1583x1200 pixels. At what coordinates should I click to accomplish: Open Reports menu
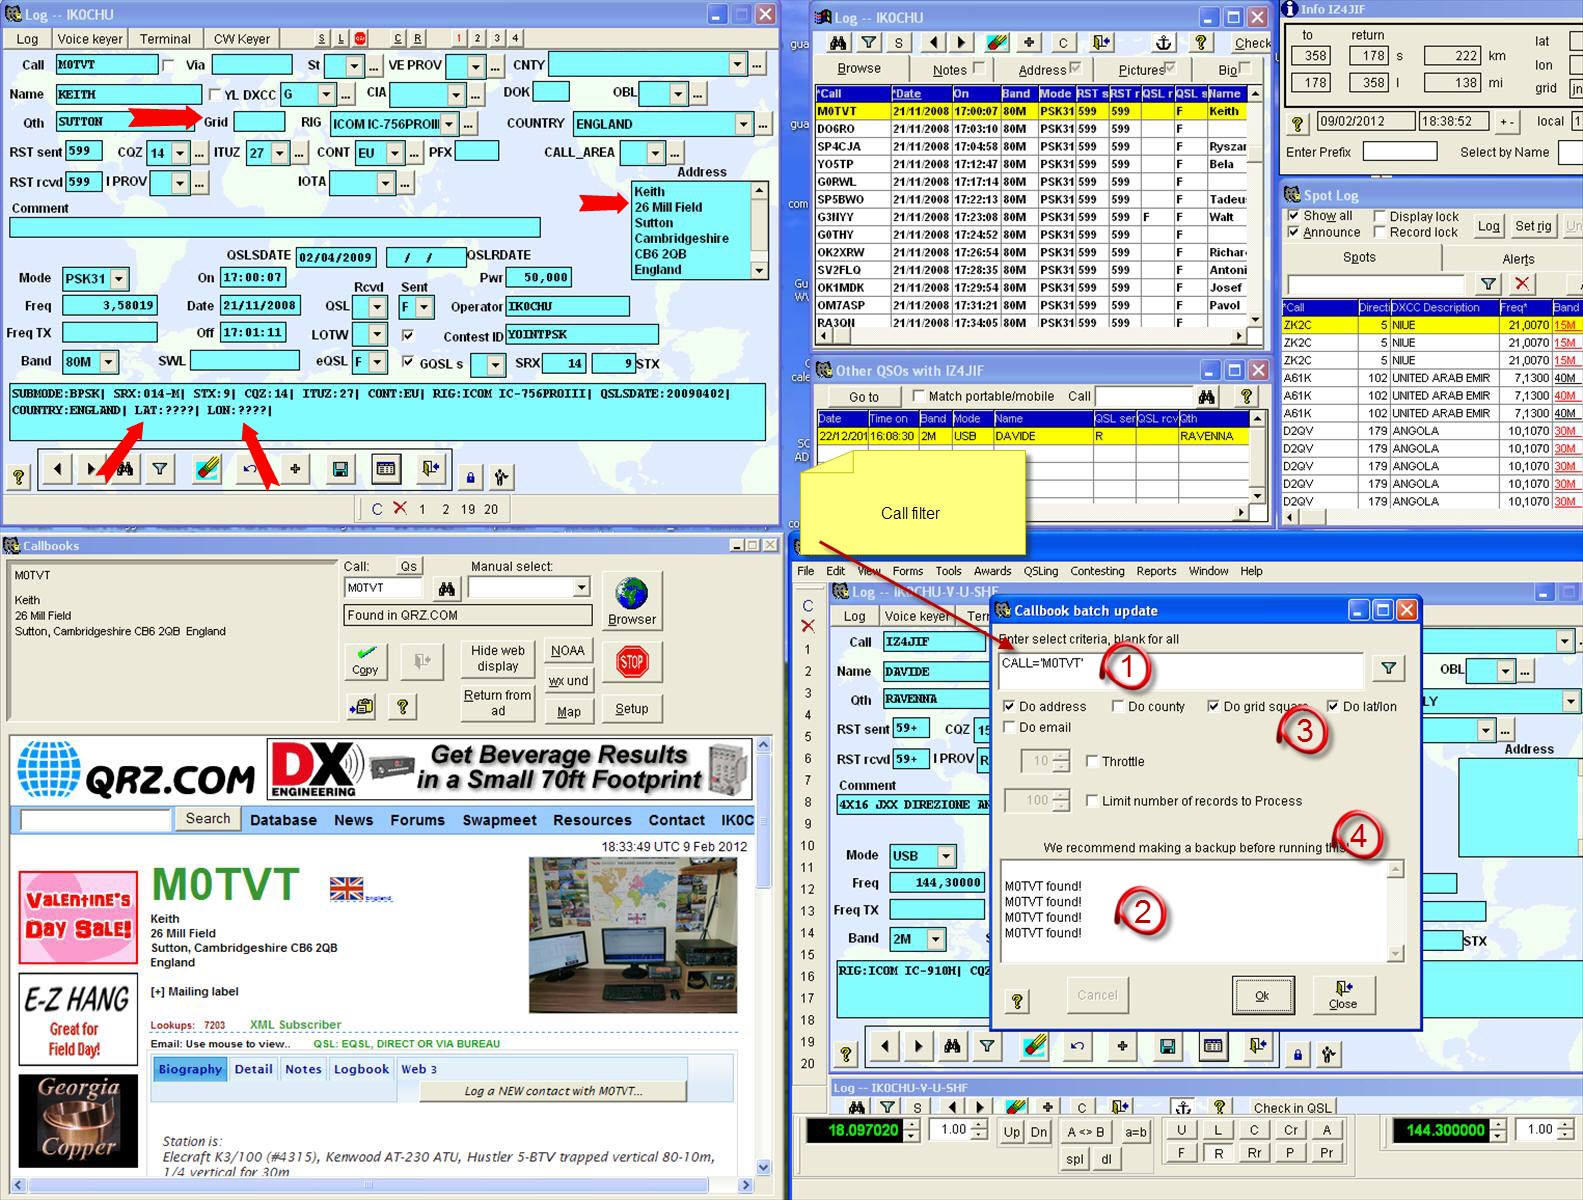pyautogui.click(x=1156, y=571)
